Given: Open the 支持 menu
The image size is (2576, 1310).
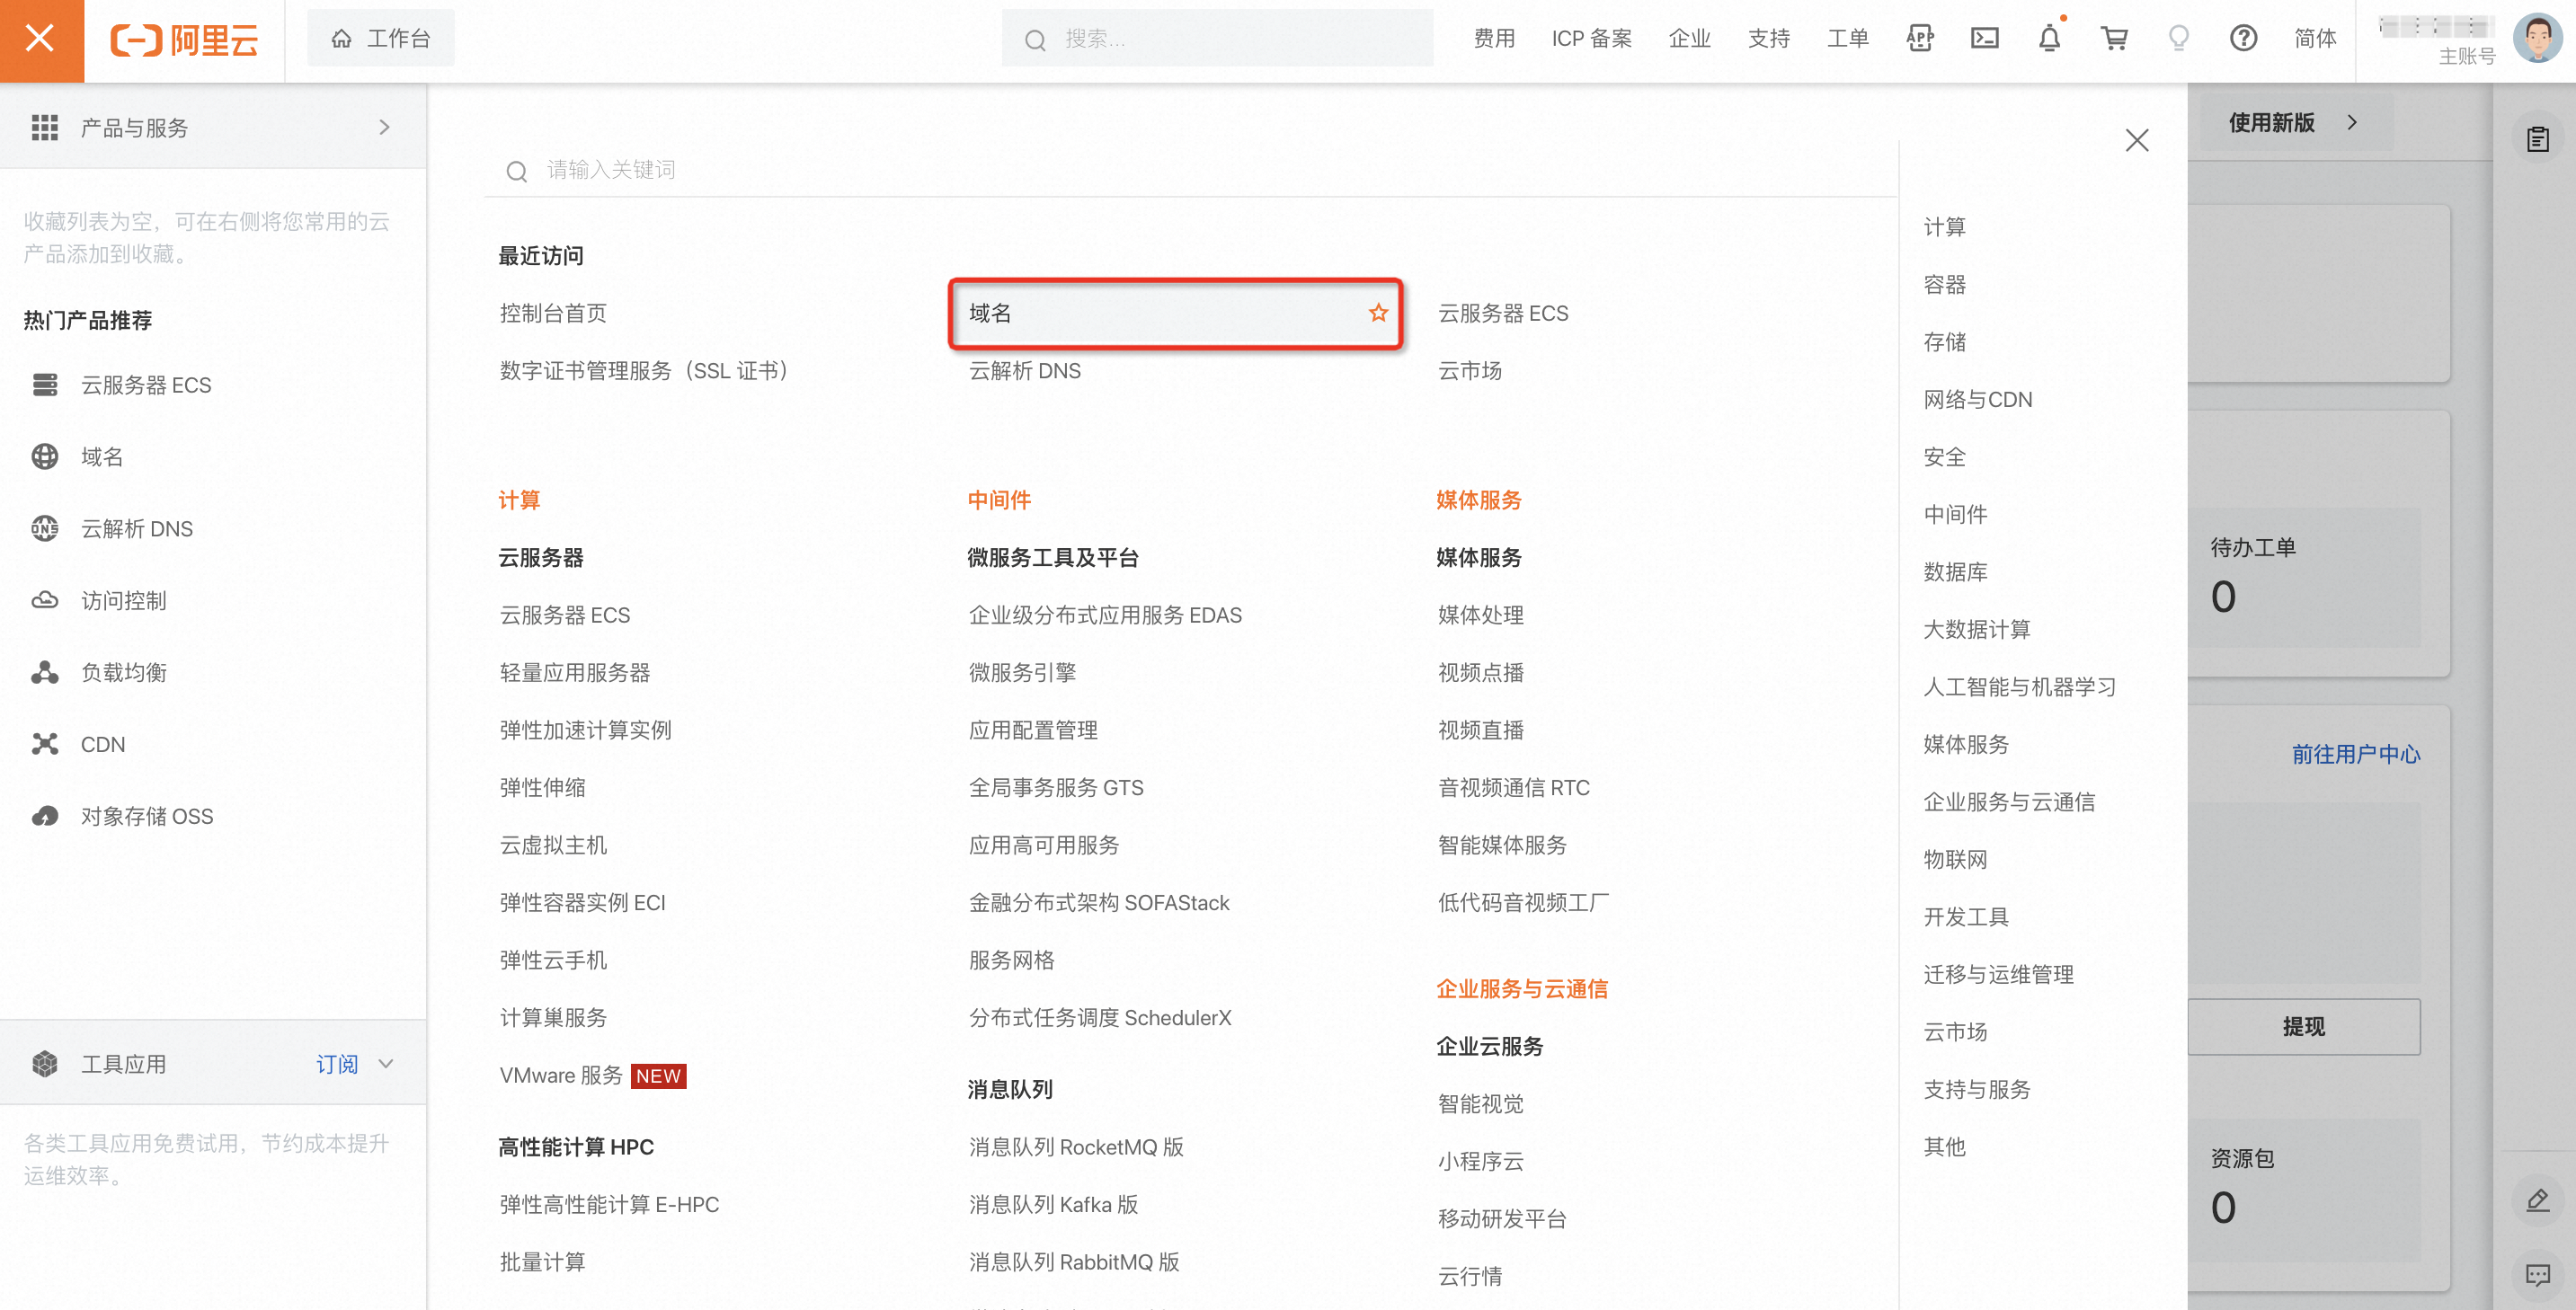Looking at the screenshot, I should point(1768,39).
